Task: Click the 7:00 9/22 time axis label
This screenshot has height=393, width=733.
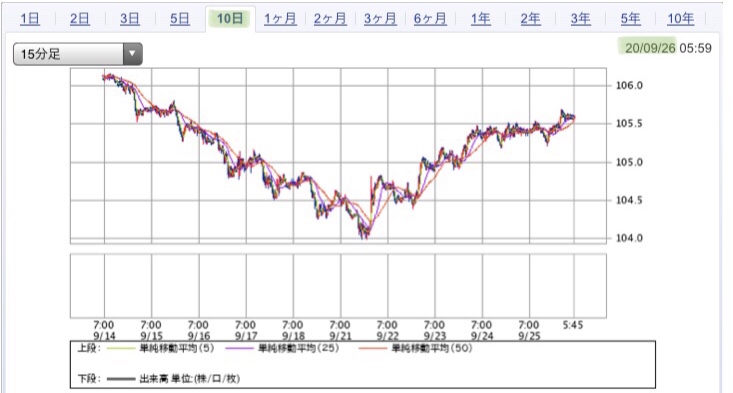Action: click(x=388, y=330)
